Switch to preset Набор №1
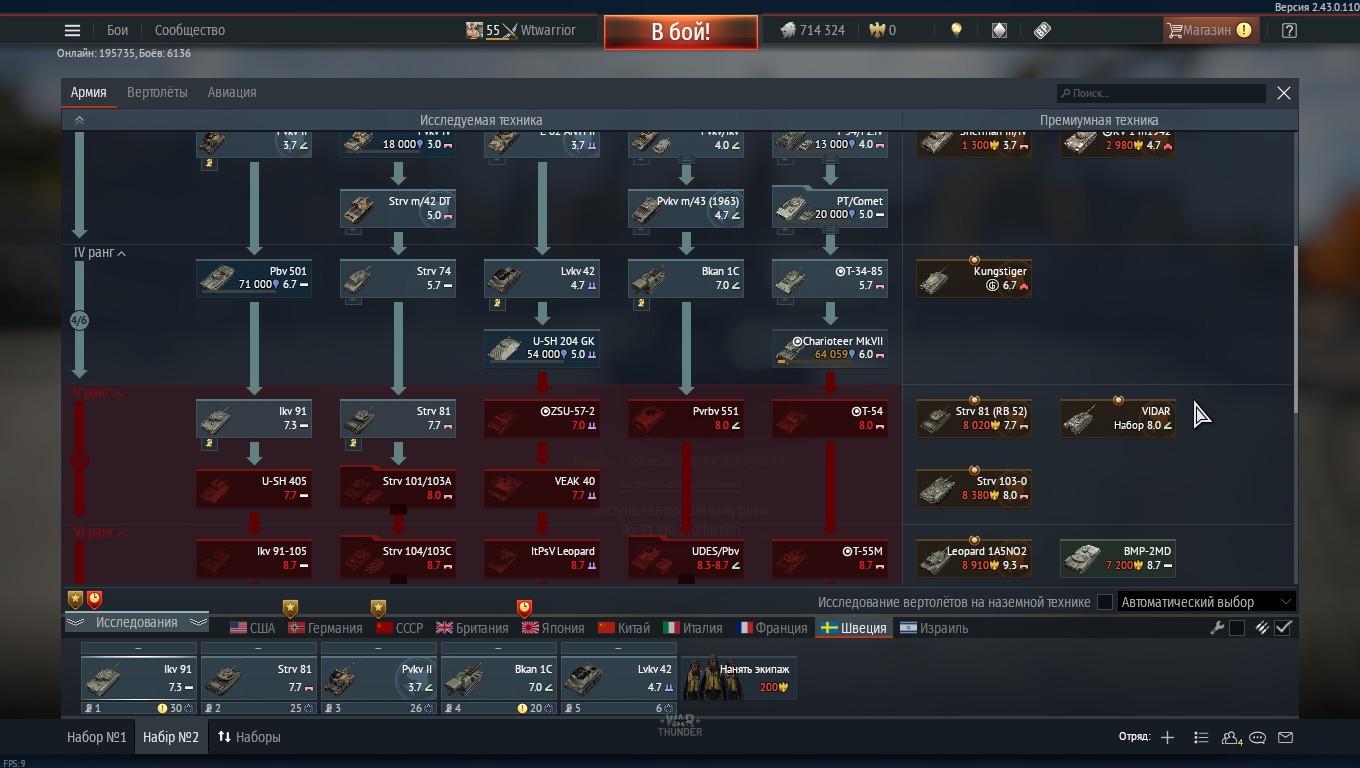1360x768 pixels. pyautogui.click(x=97, y=737)
